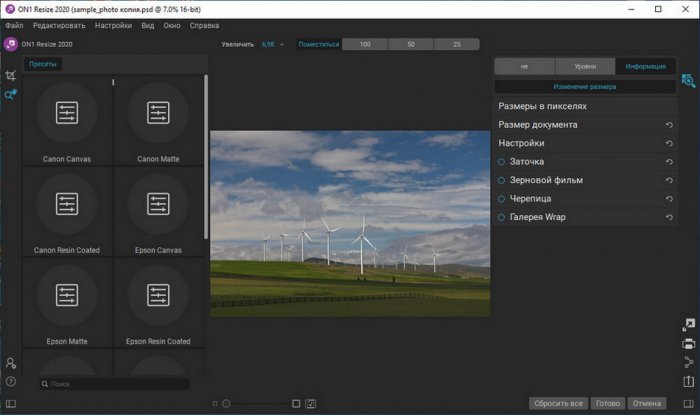Click the Поместиться fit button

click(x=319, y=44)
